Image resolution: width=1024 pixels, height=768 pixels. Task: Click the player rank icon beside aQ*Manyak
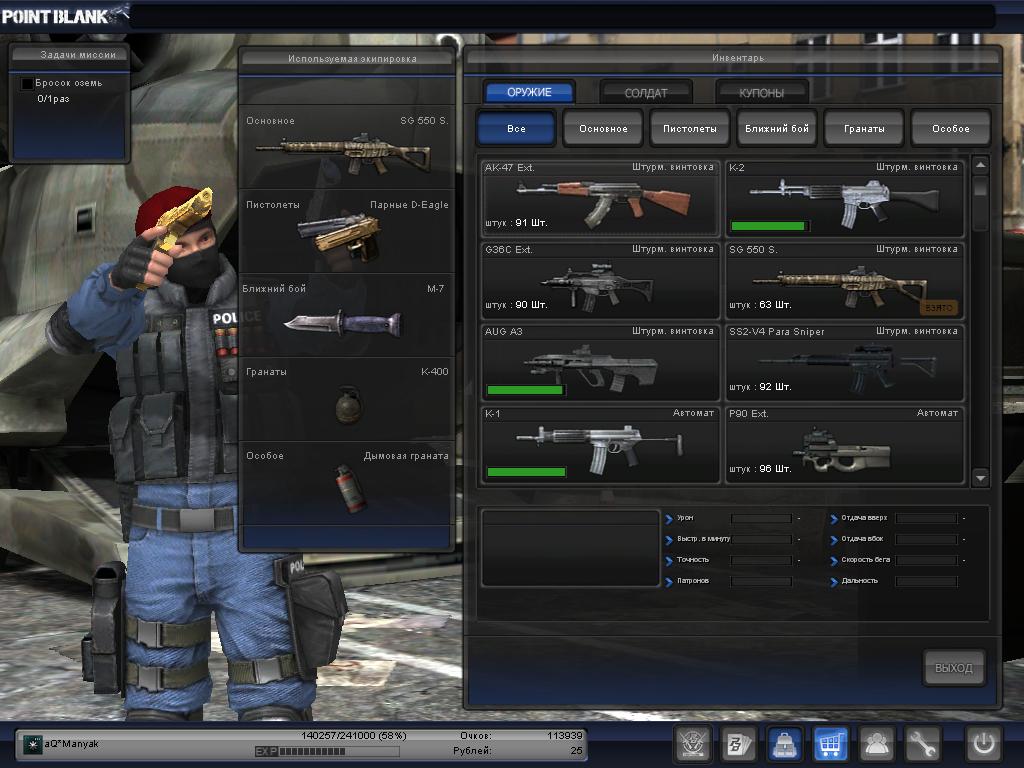[32, 744]
